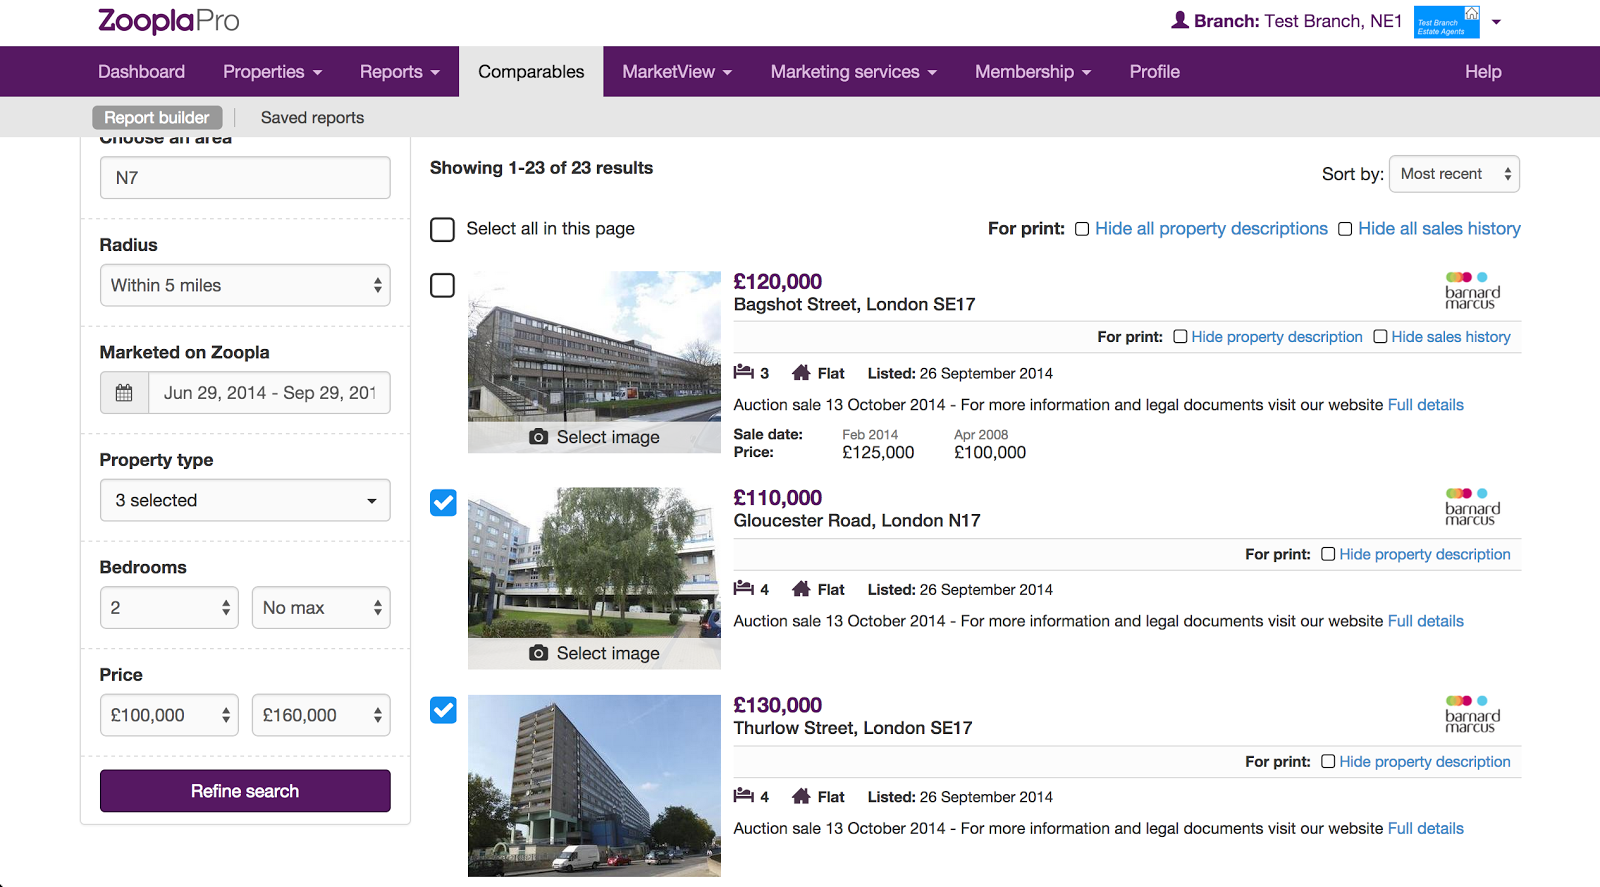Click the calendar icon in Marketed on Zoopla
This screenshot has height=887, width=1600.
coord(124,393)
